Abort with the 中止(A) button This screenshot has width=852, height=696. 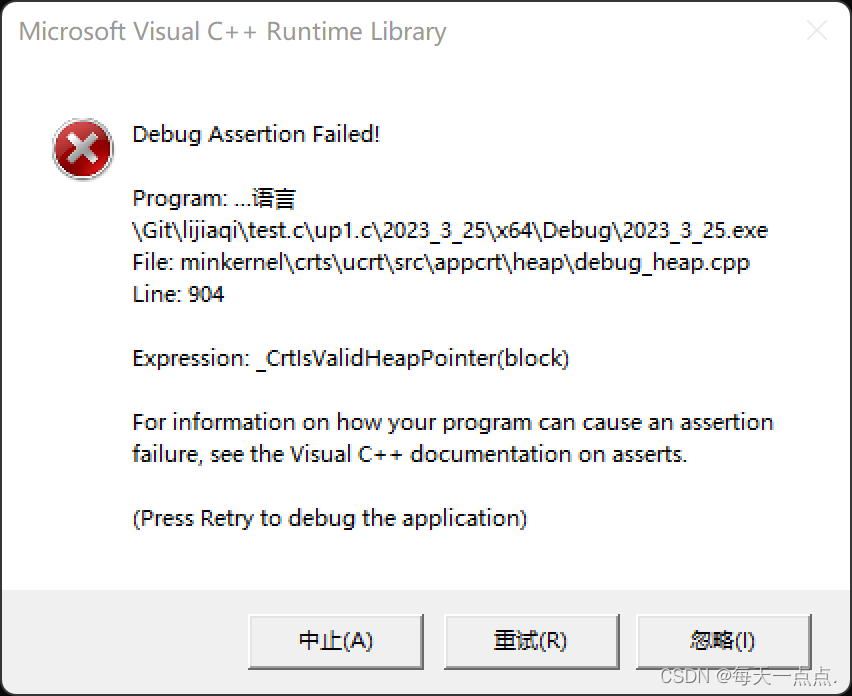pos(336,641)
